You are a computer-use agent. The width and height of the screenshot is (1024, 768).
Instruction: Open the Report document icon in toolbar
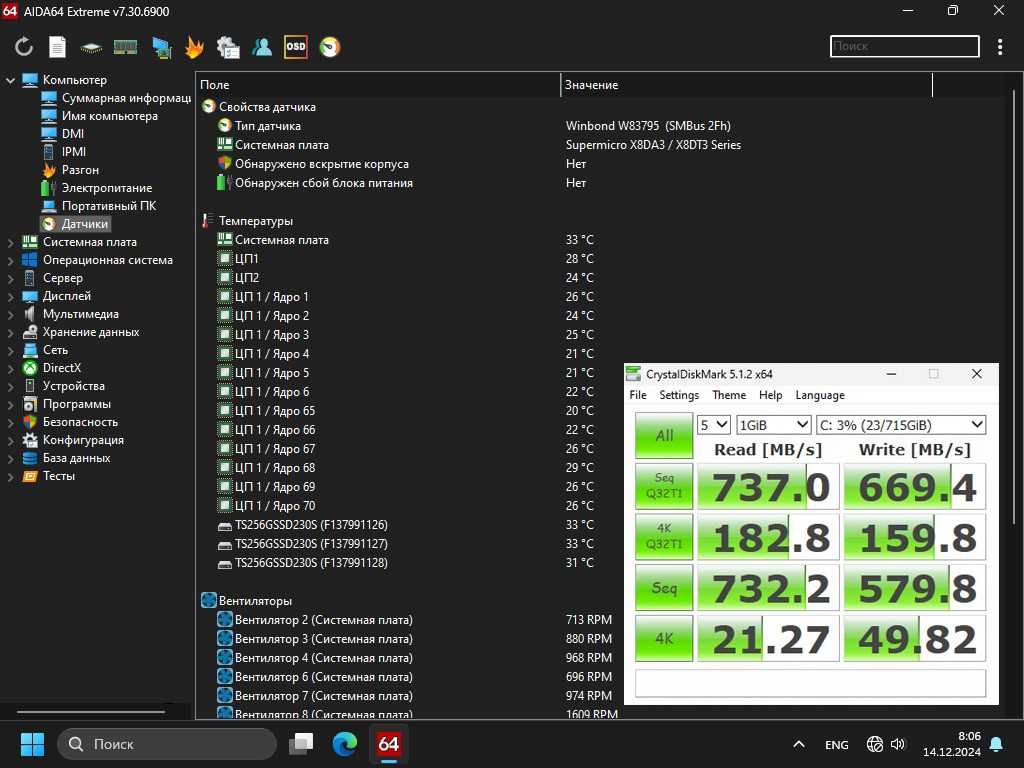click(57, 46)
